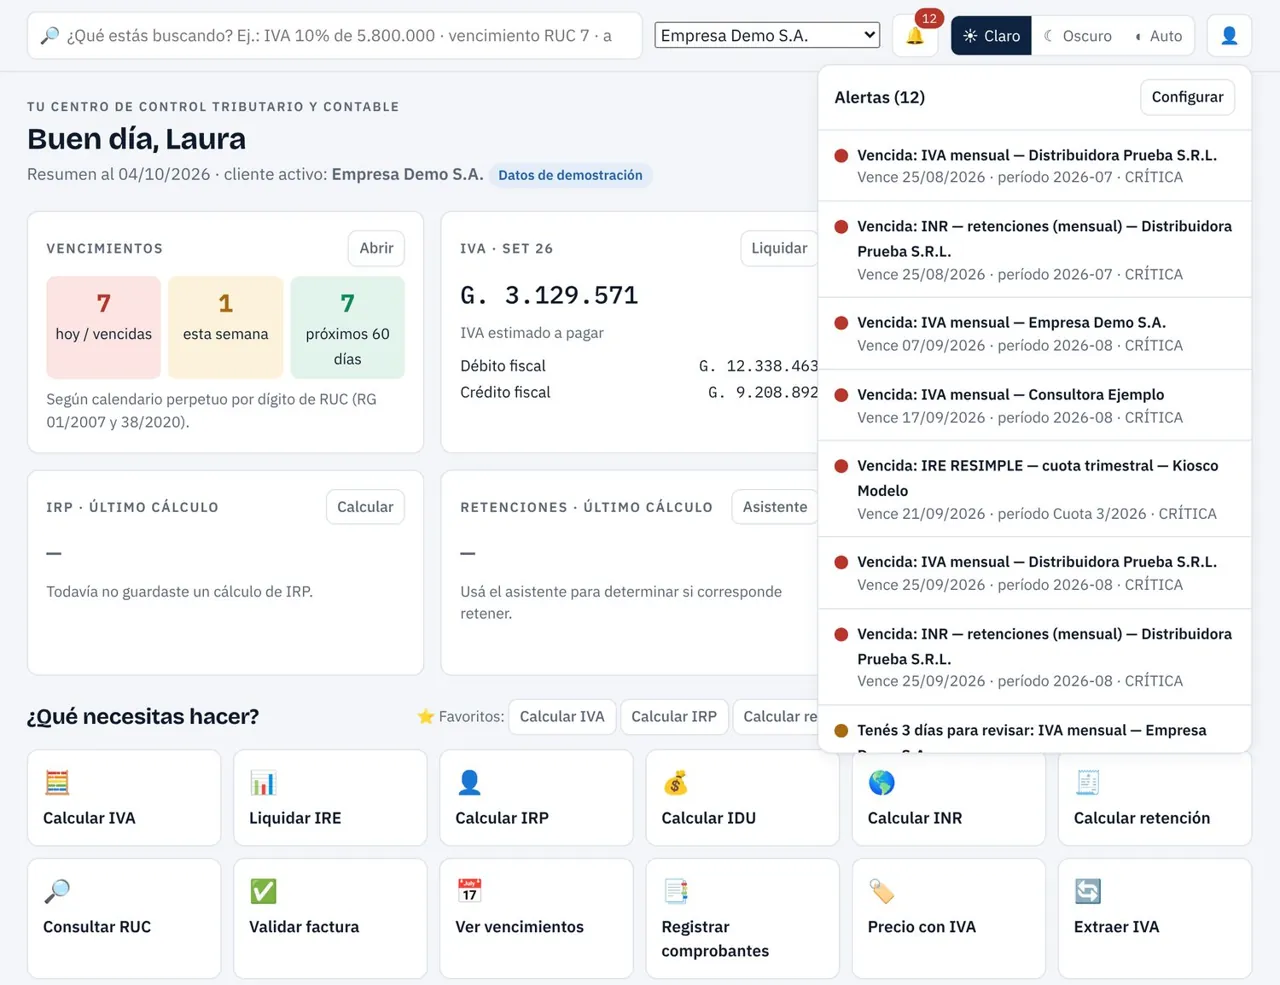The height and width of the screenshot is (985, 1280).
Task: Click the Registrar comprobantes document icon
Action: click(675, 891)
